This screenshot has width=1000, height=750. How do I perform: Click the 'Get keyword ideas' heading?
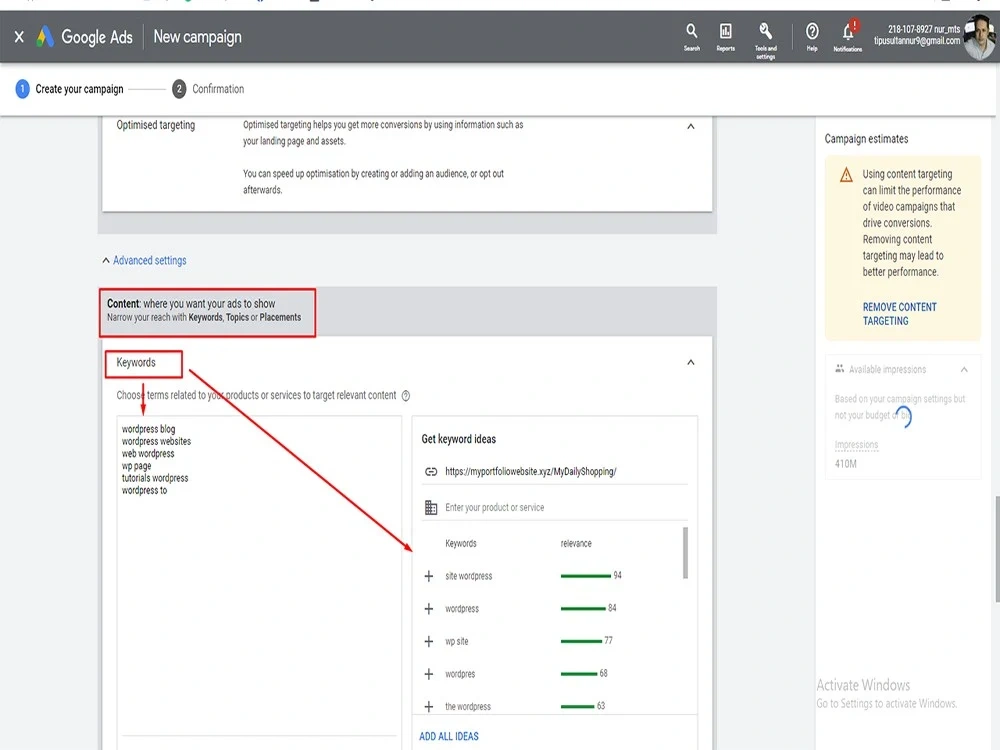point(459,439)
